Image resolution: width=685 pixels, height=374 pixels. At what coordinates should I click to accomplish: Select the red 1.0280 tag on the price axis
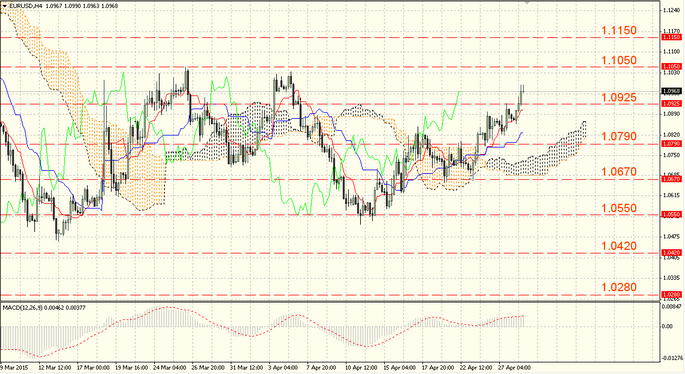671,294
